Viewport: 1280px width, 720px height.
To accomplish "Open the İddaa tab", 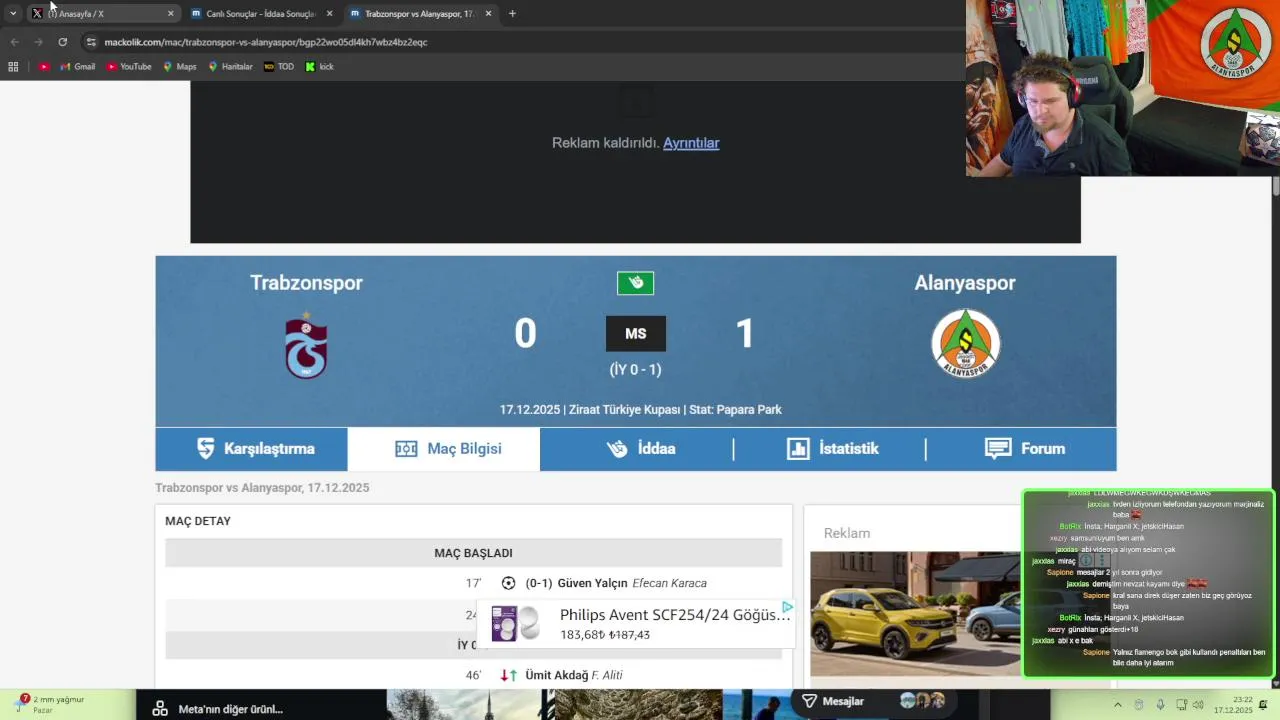I will (x=636, y=449).
